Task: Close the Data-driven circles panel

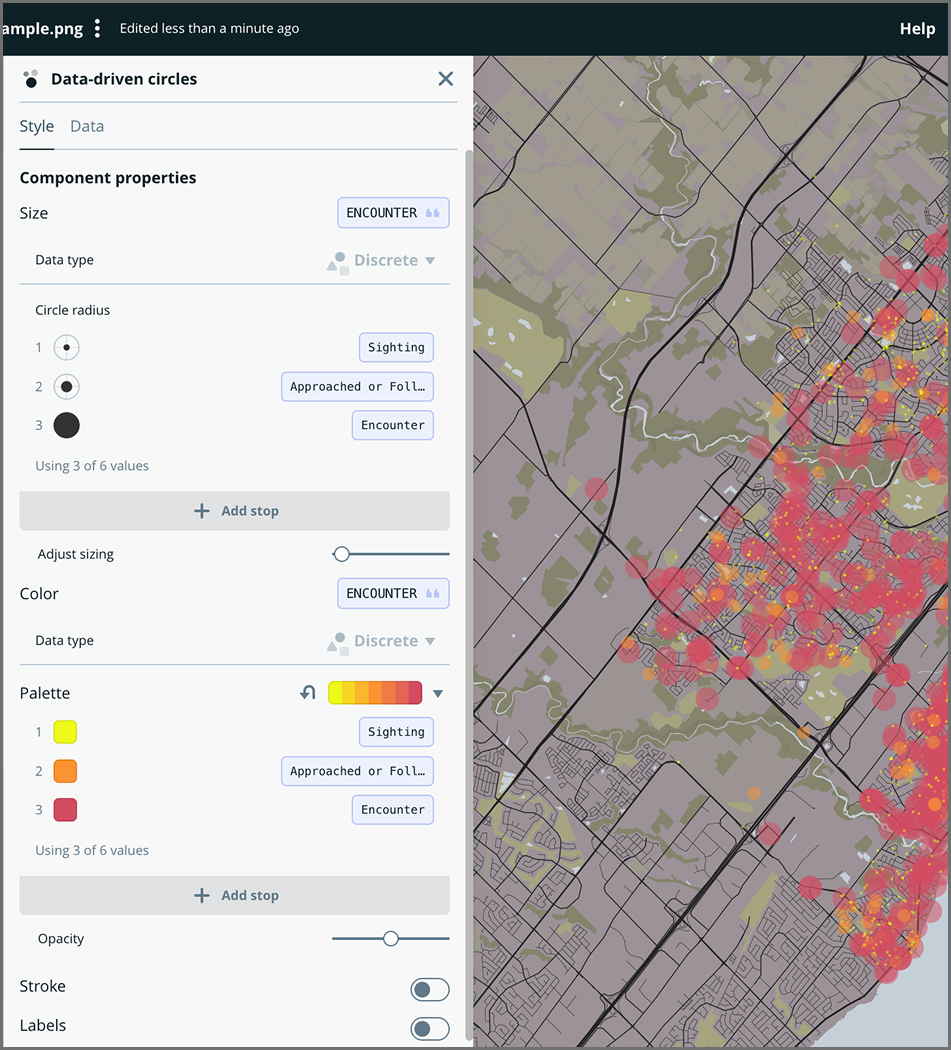Action: pos(445,78)
